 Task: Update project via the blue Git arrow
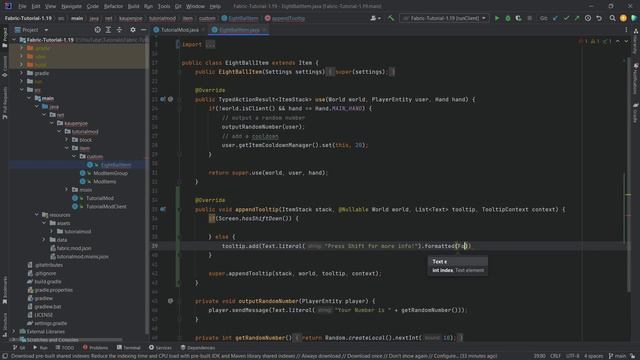point(556,18)
